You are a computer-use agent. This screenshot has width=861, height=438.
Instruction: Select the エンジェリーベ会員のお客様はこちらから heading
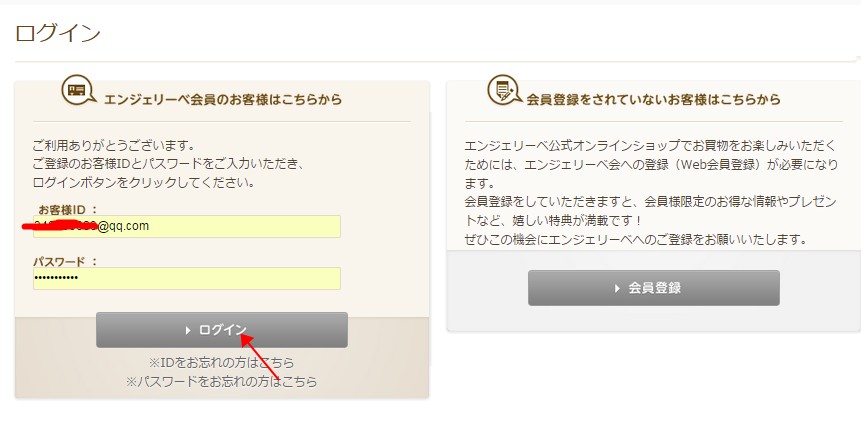(x=222, y=99)
